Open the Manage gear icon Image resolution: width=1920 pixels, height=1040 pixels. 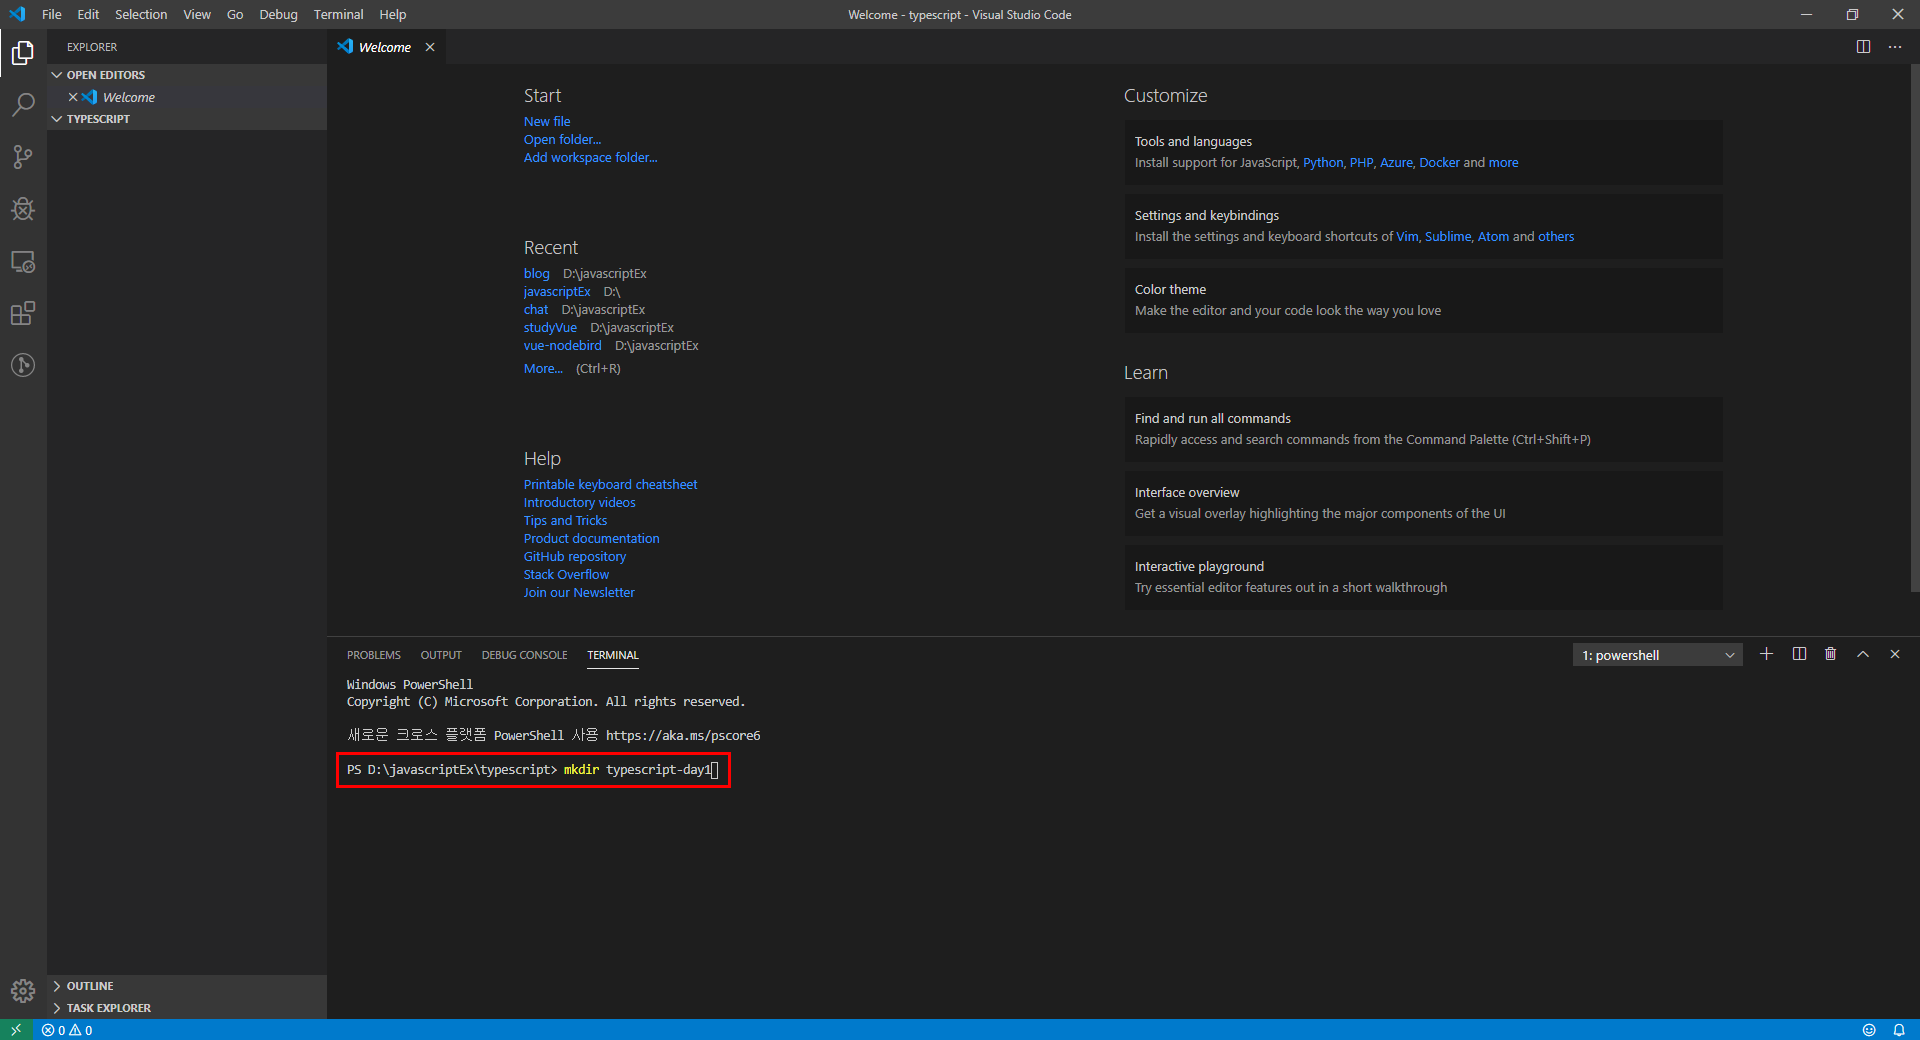point(23,991)
